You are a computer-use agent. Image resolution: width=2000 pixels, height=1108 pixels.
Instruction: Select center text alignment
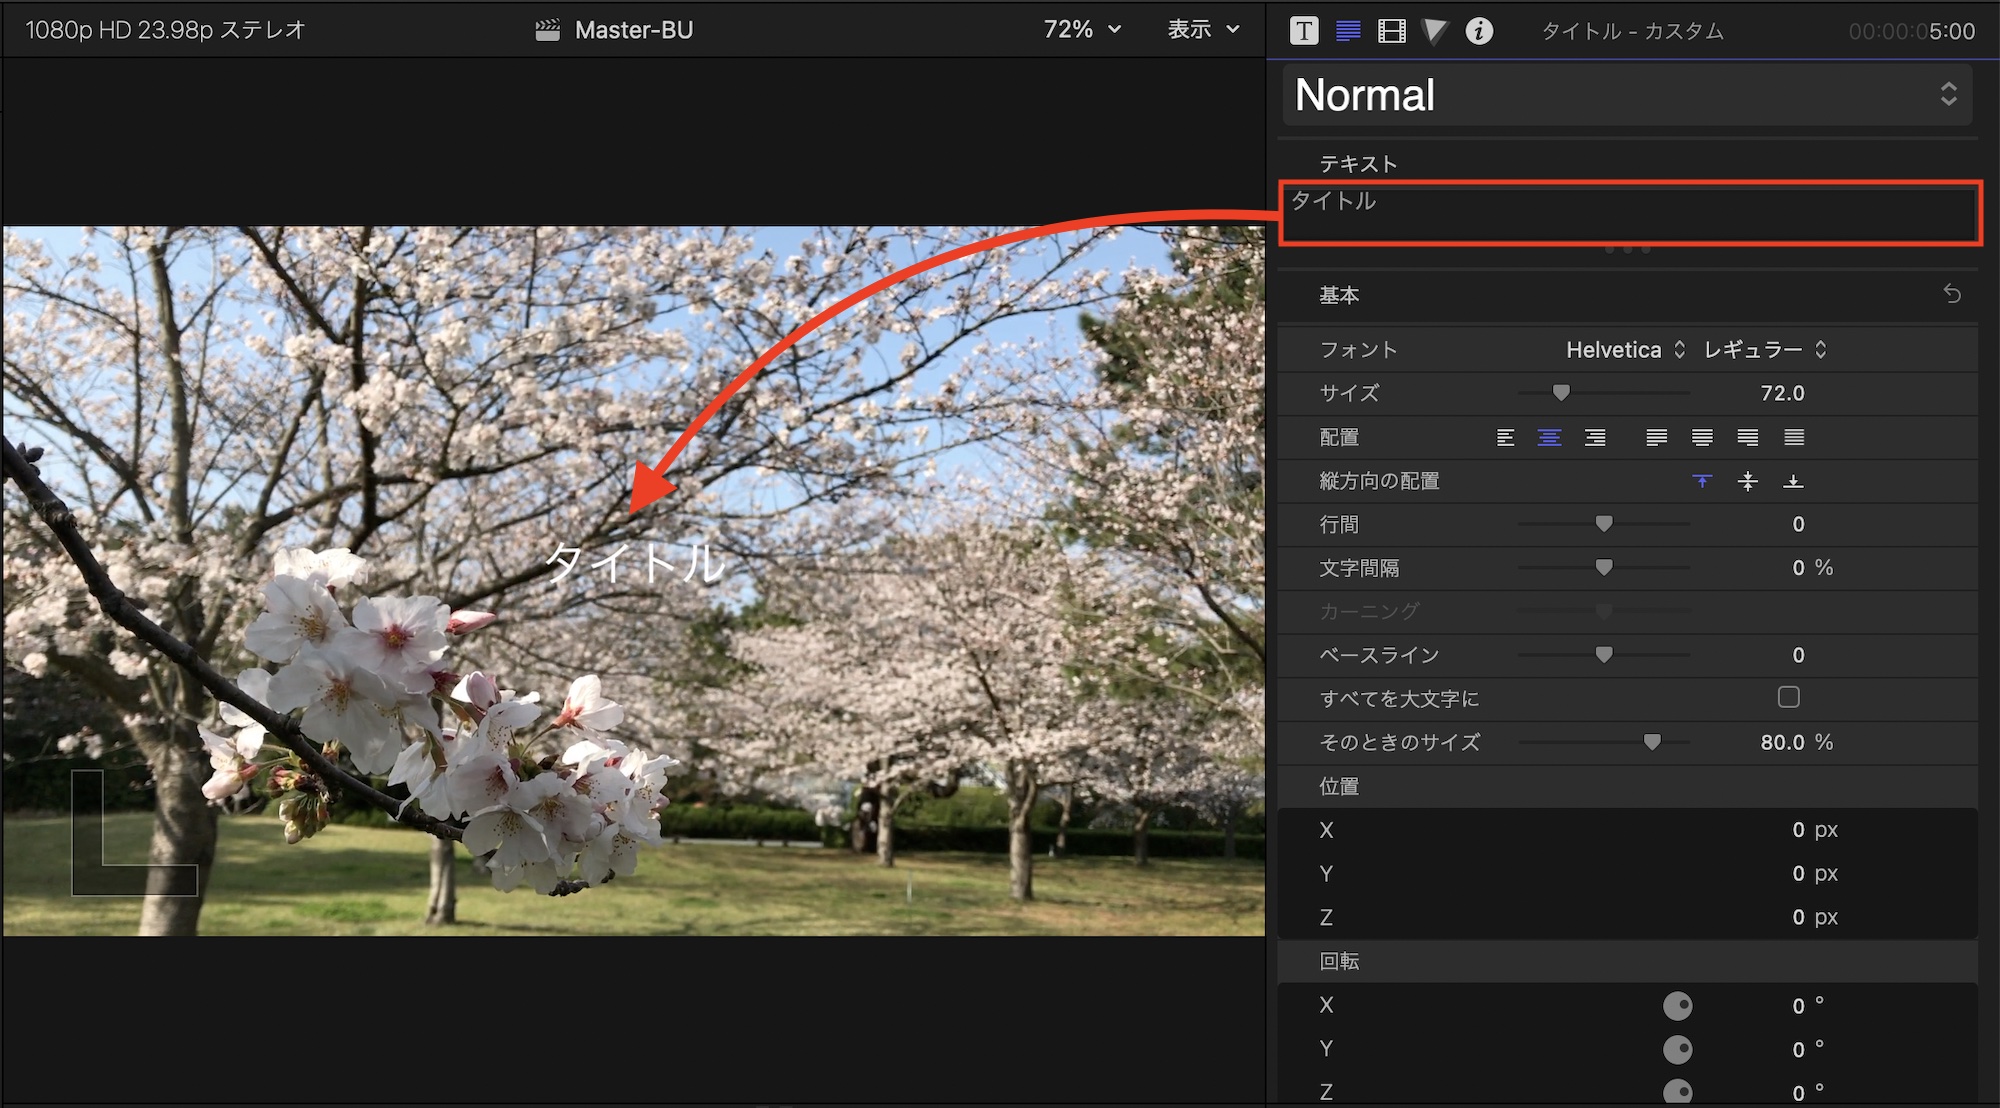click(1549, 437)
